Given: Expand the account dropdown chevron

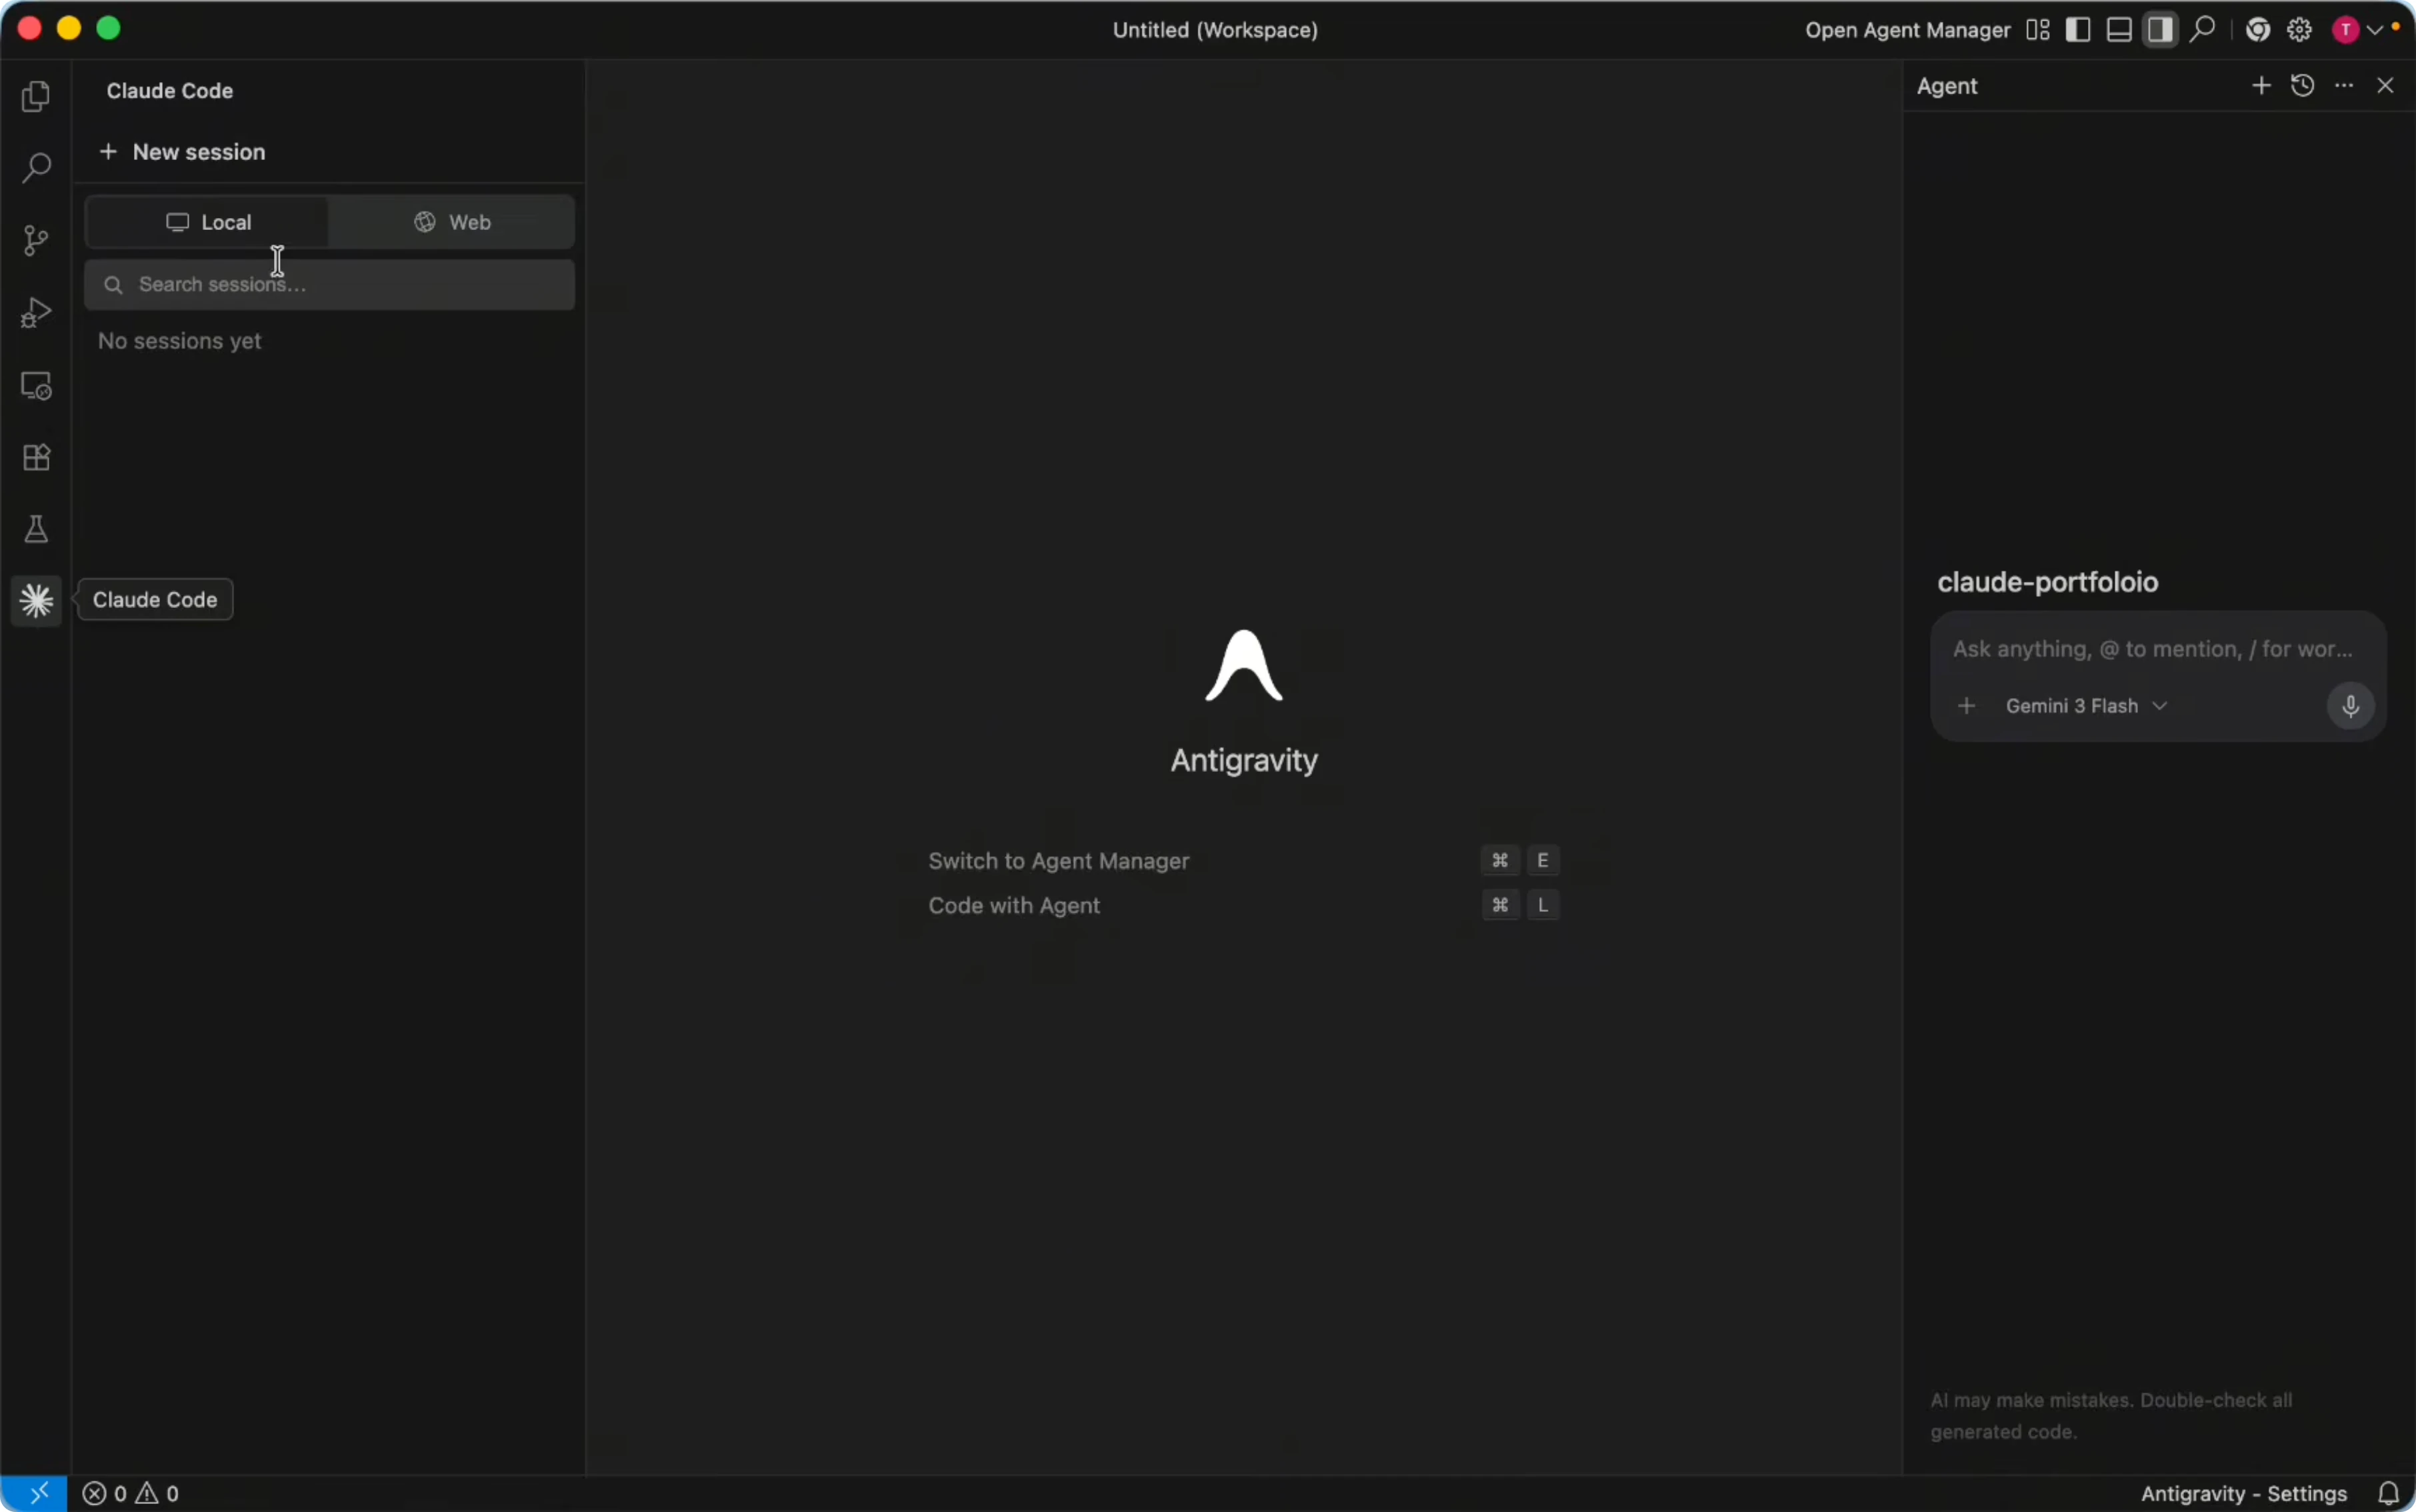Looking at the screenshot, I should click(2375, 30).
